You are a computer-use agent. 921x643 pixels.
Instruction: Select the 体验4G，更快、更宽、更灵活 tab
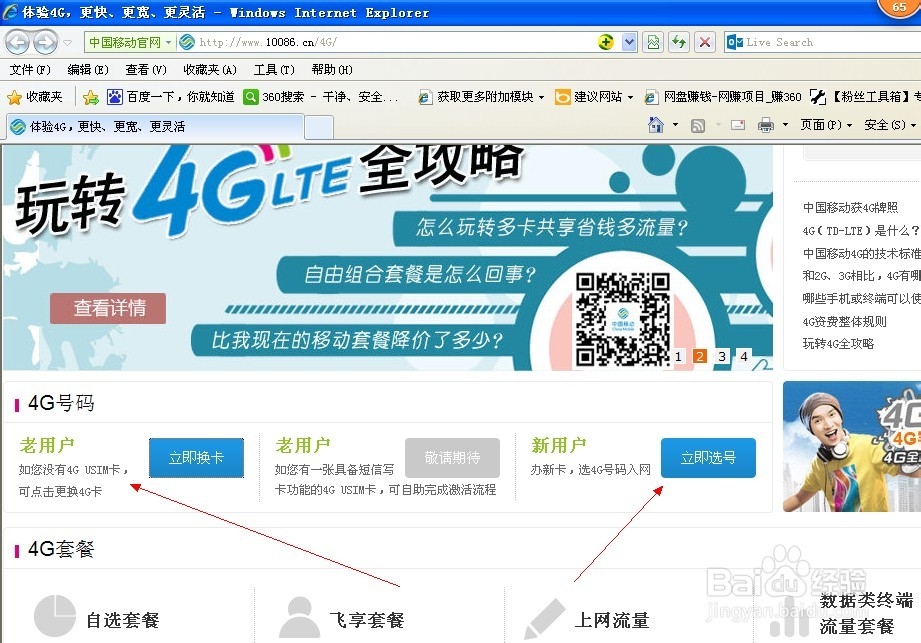click(155, 127)
